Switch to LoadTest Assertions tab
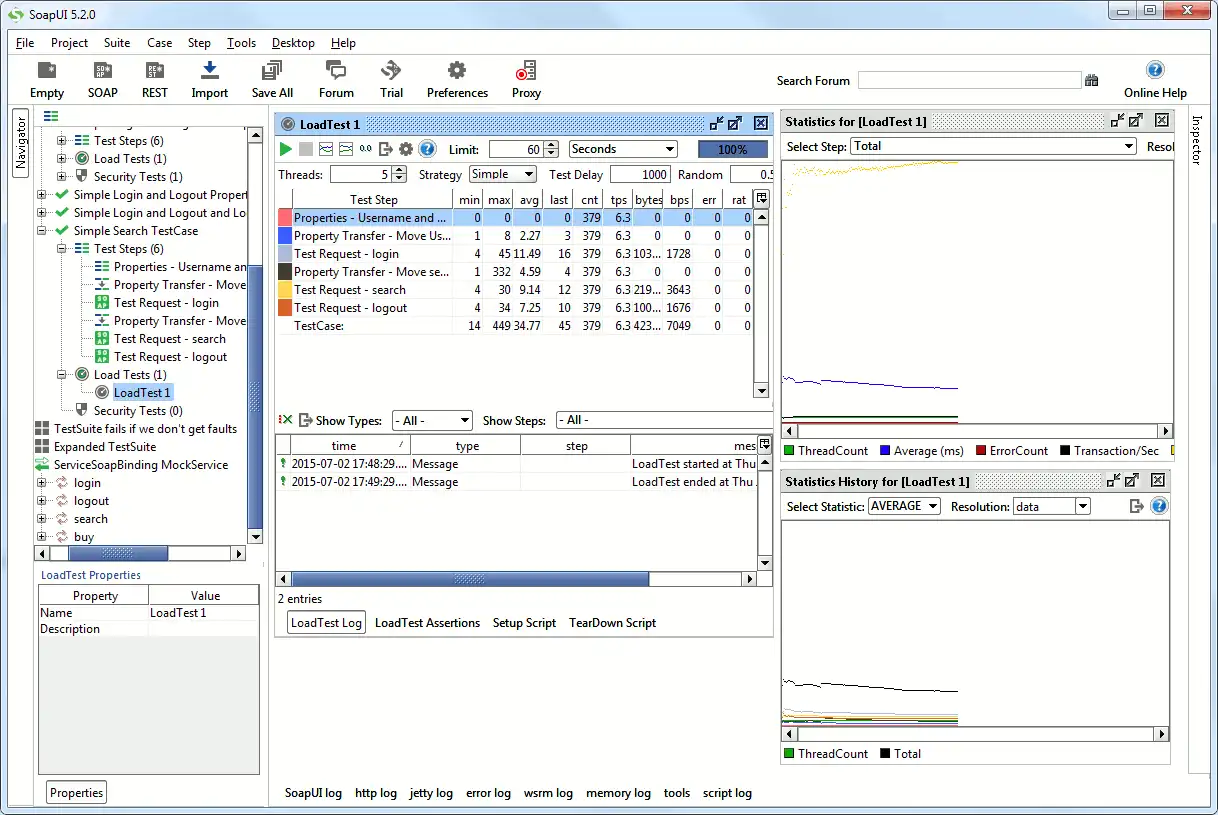1218x815 pixels. point(427,623)
